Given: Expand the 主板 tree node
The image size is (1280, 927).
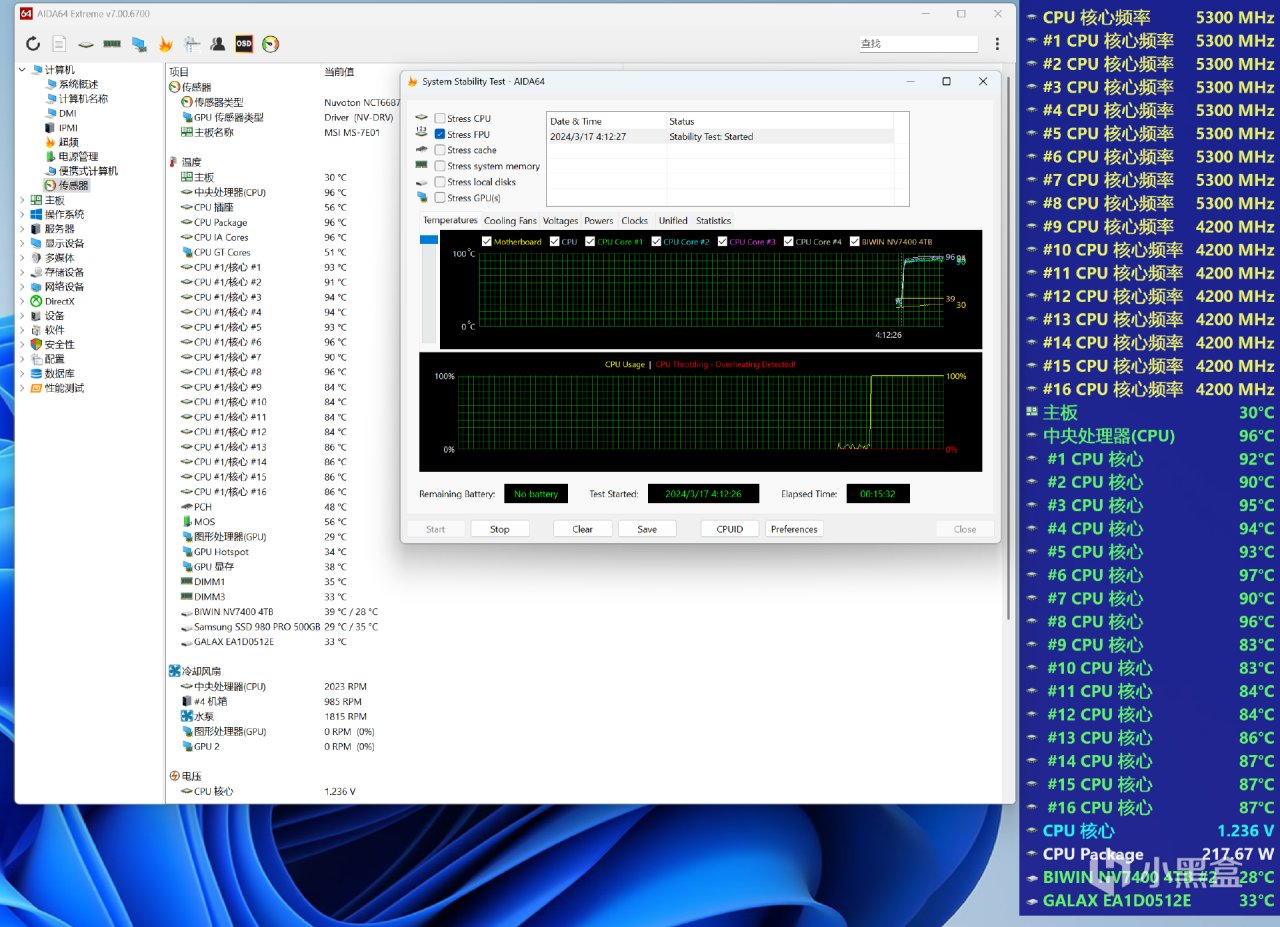Looking at the screenshot, I should [23, 200].
